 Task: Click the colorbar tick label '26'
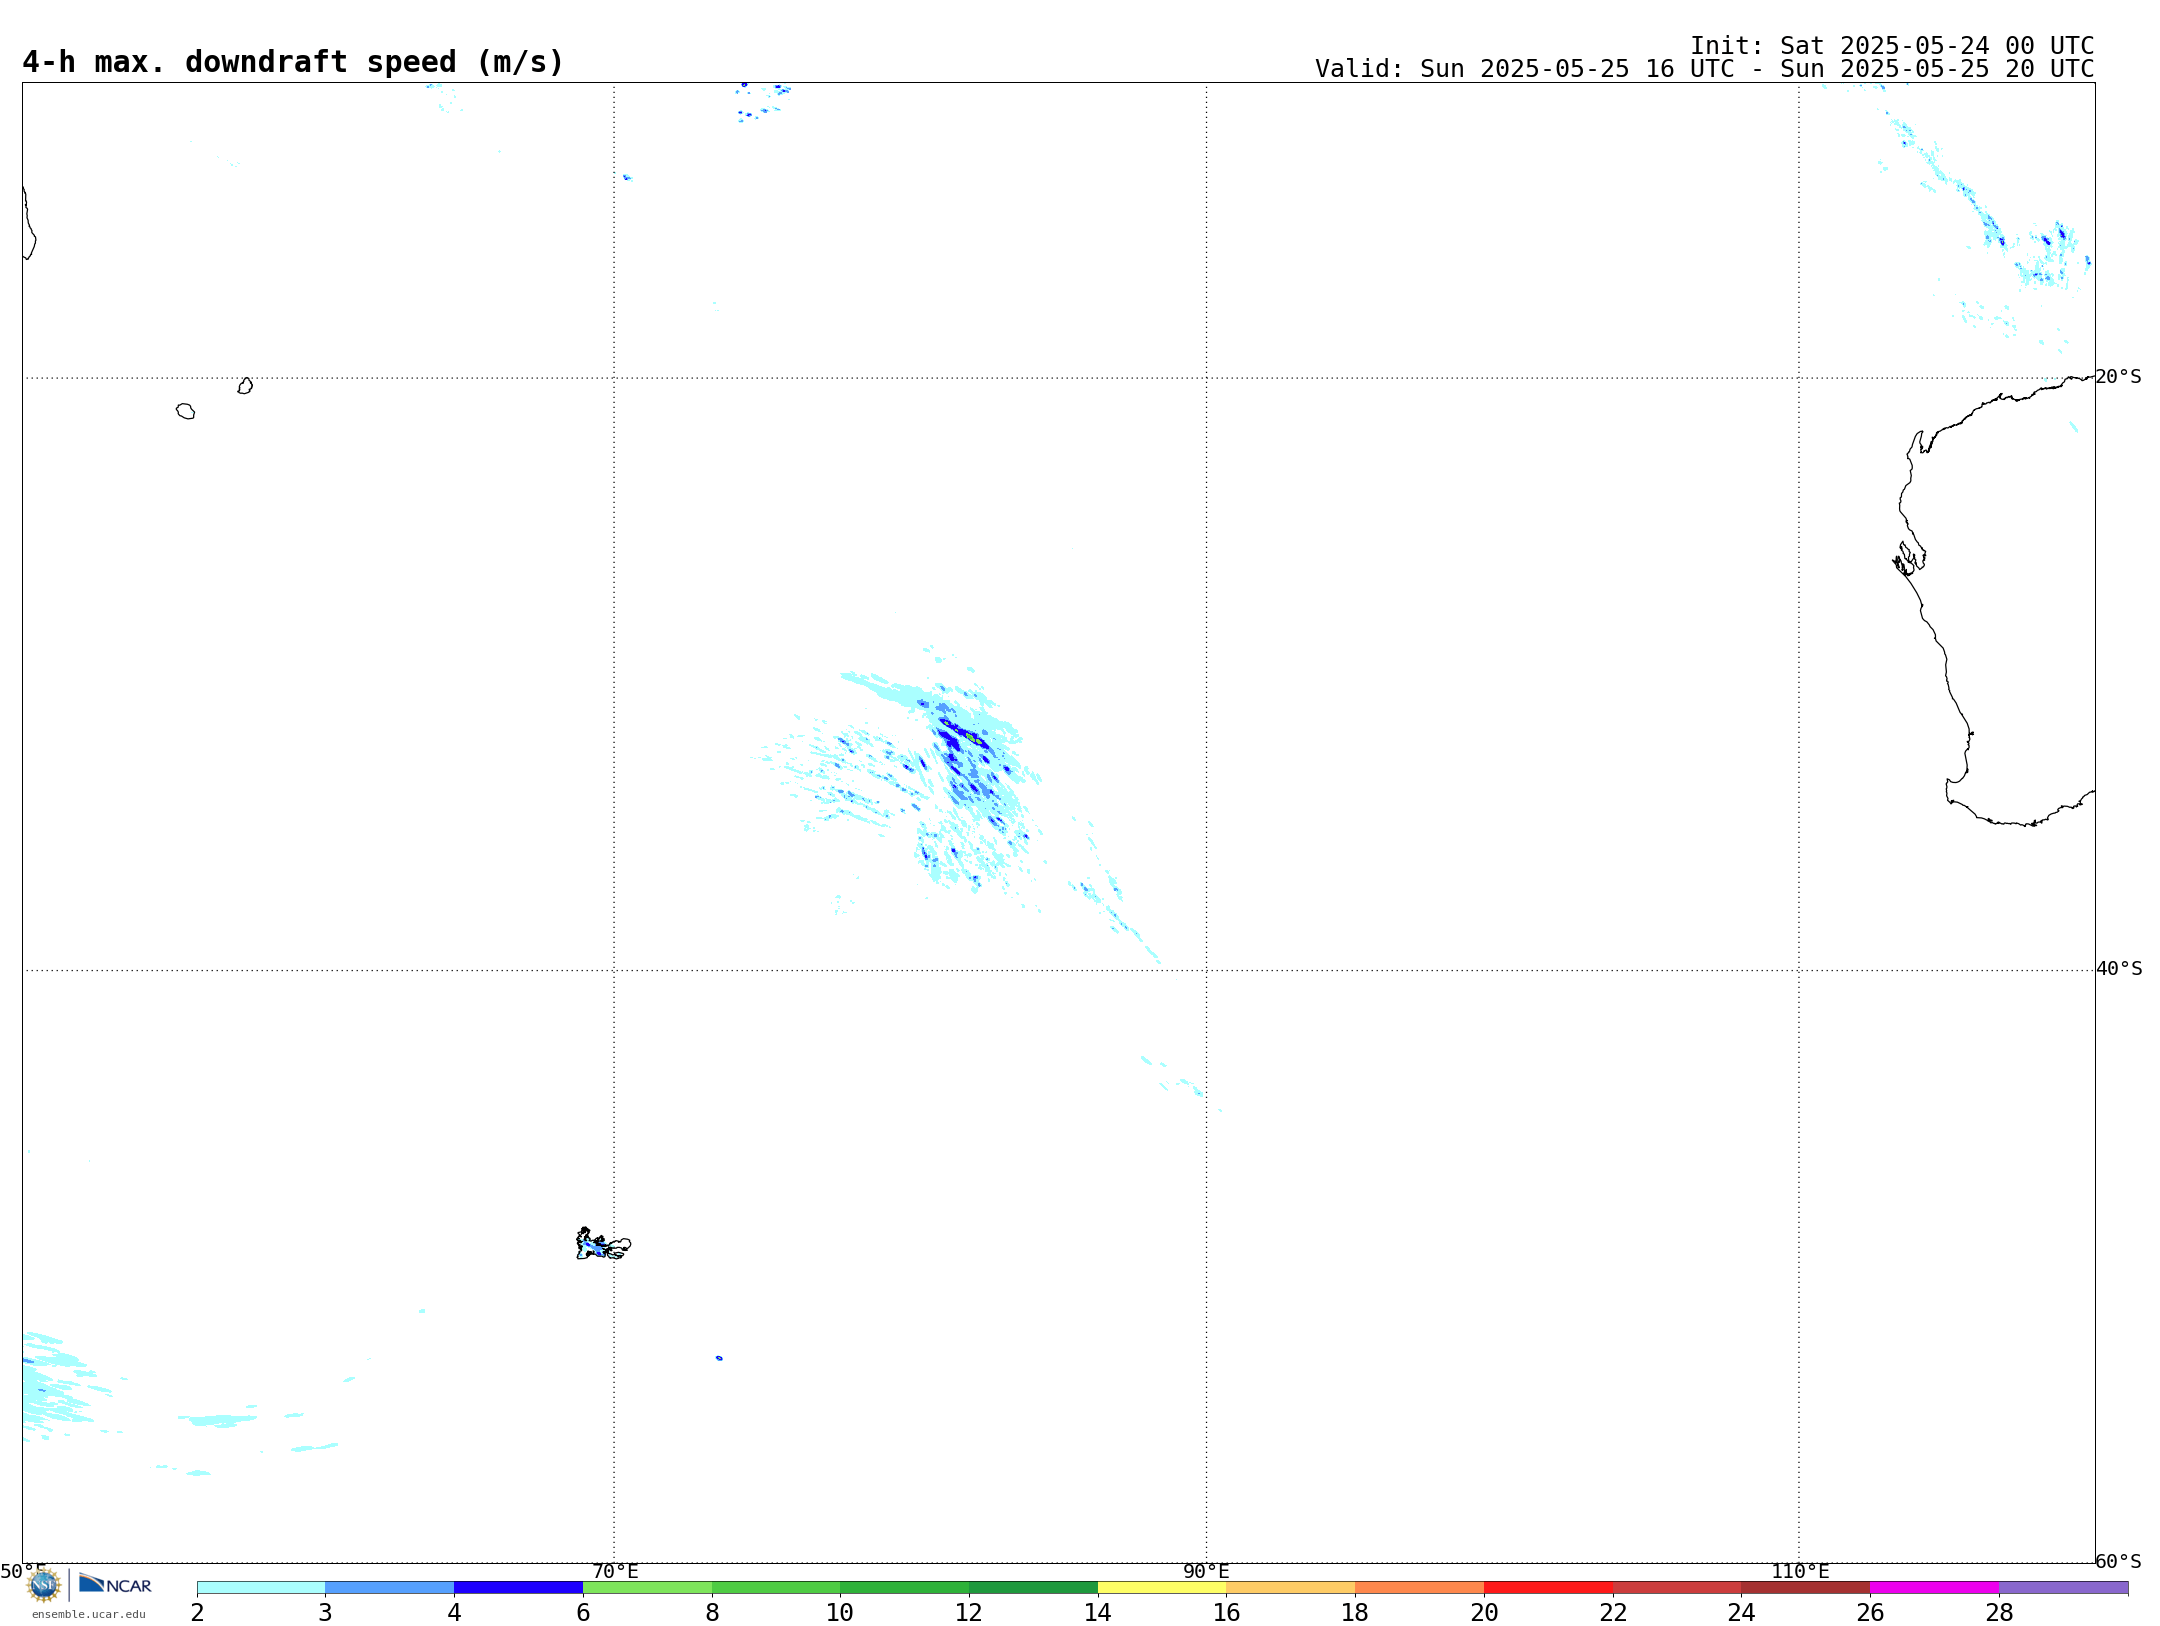point(1870,1612)
